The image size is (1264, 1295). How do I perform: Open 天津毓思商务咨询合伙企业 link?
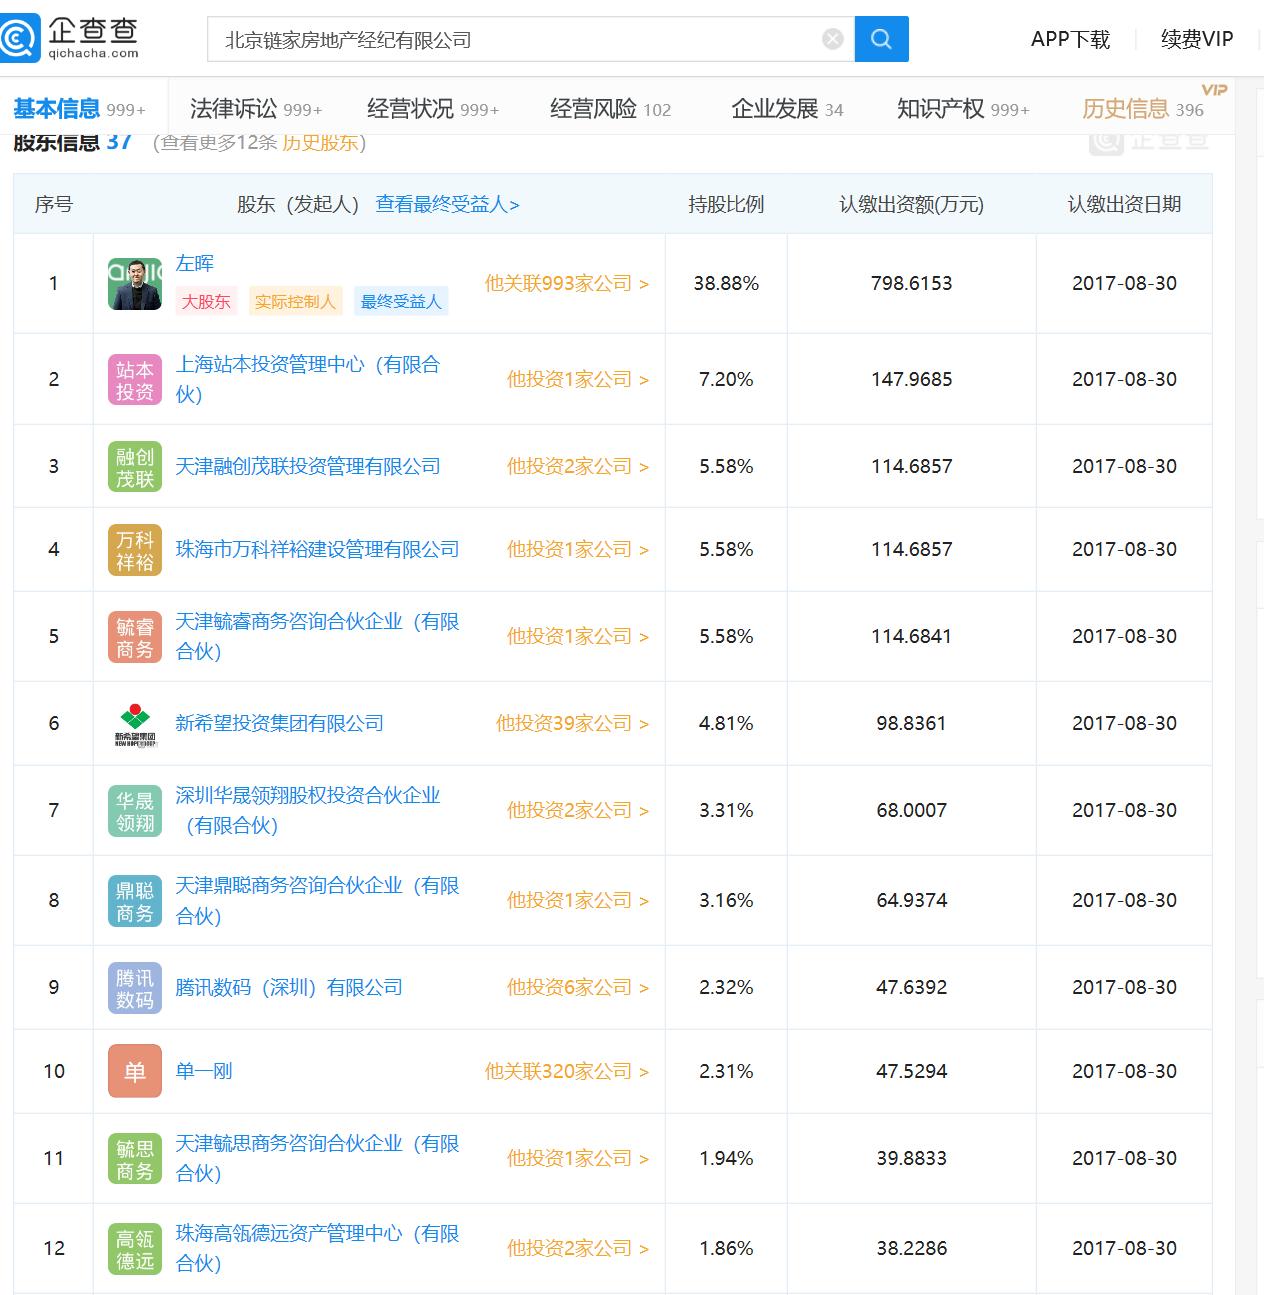point(318,1158)
